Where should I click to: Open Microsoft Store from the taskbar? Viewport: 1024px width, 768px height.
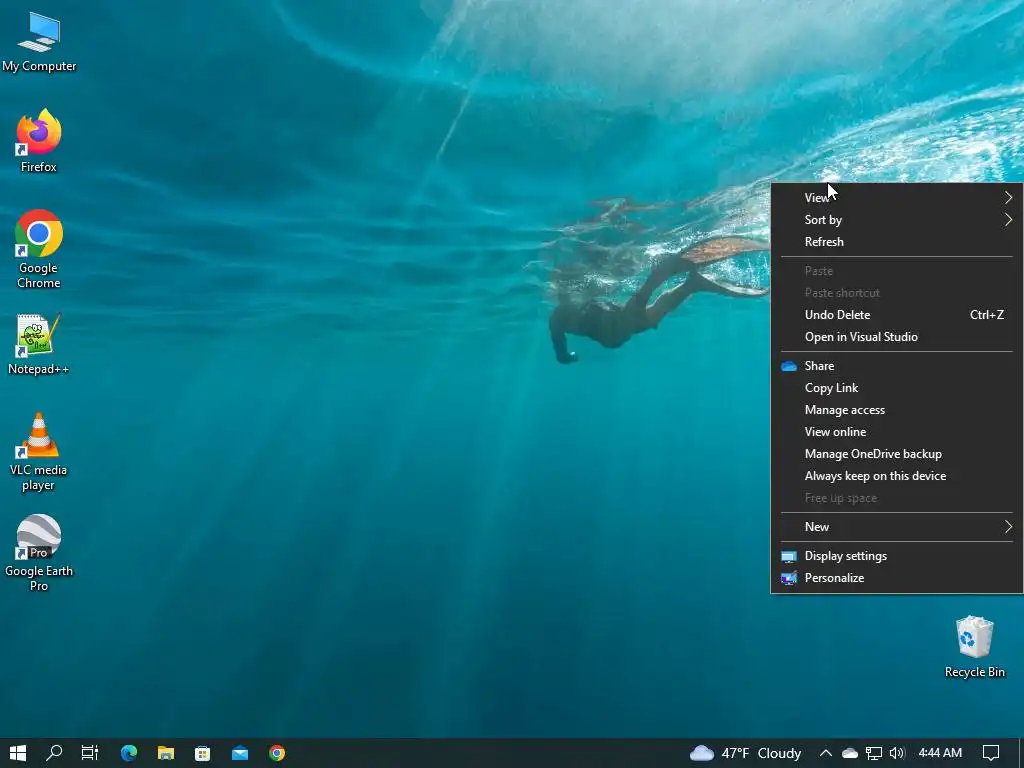pyautogui.click(x=202, y=753)
